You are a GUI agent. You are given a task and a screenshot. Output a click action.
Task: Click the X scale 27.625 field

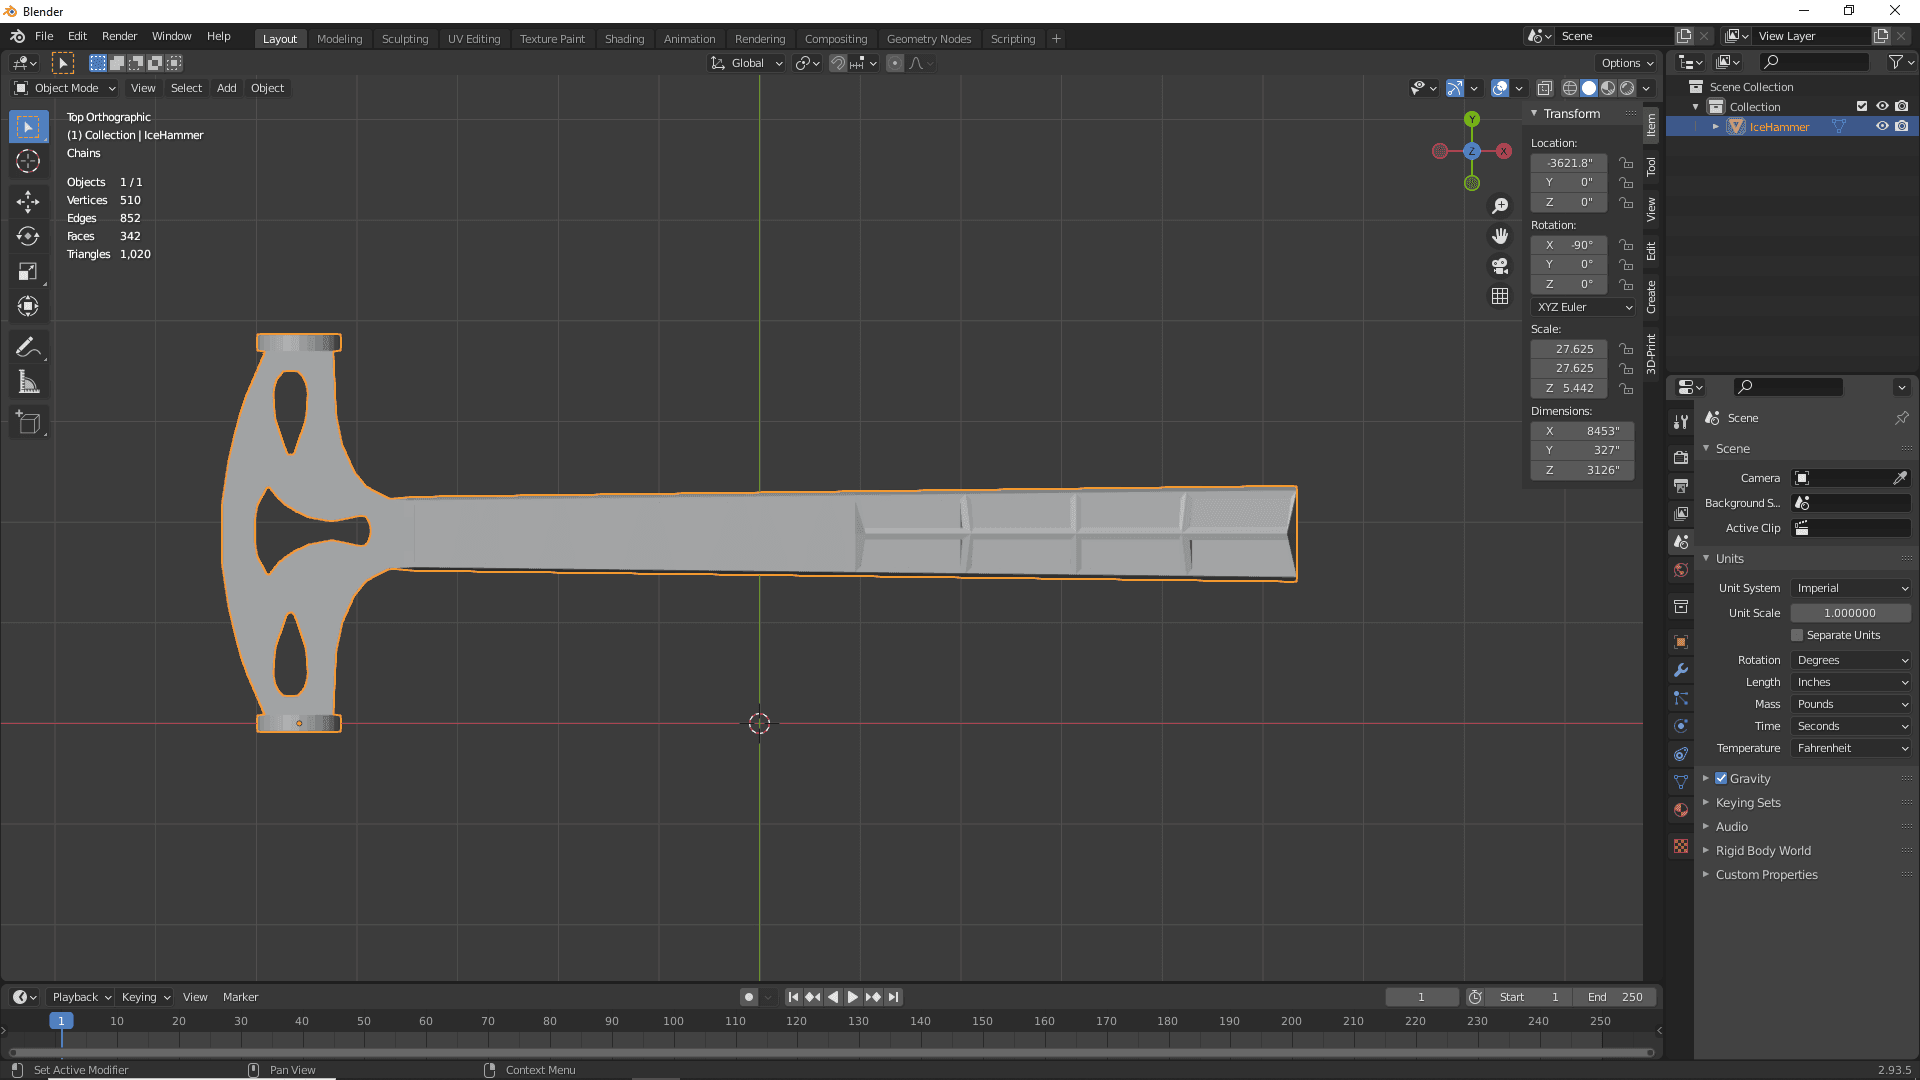pyautogui.click(x=1569, y=349)
